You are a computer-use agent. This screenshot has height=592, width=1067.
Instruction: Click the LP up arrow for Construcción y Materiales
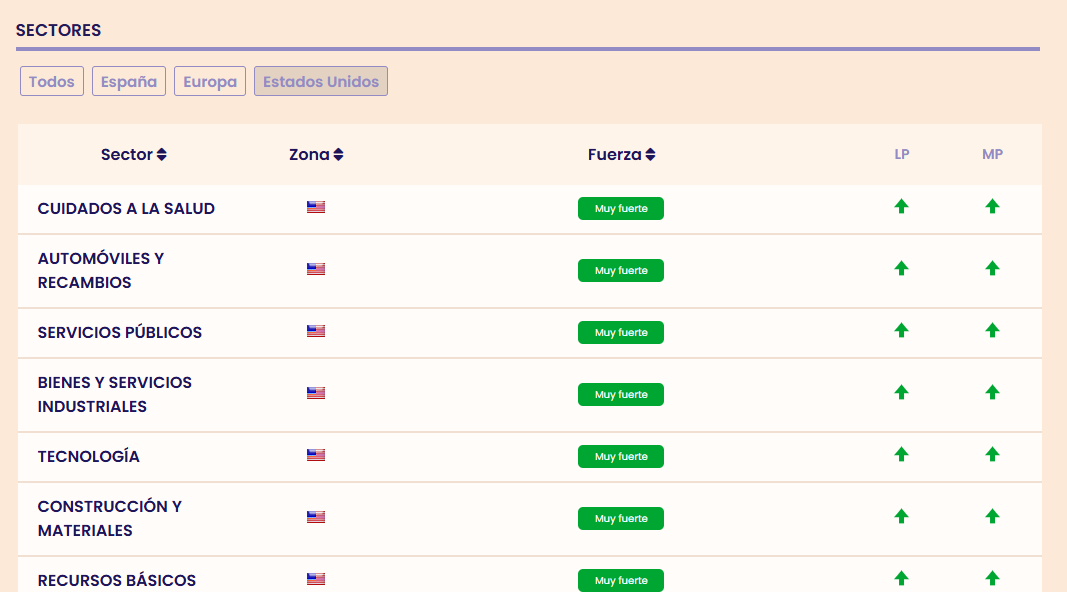tap(901, 516)
